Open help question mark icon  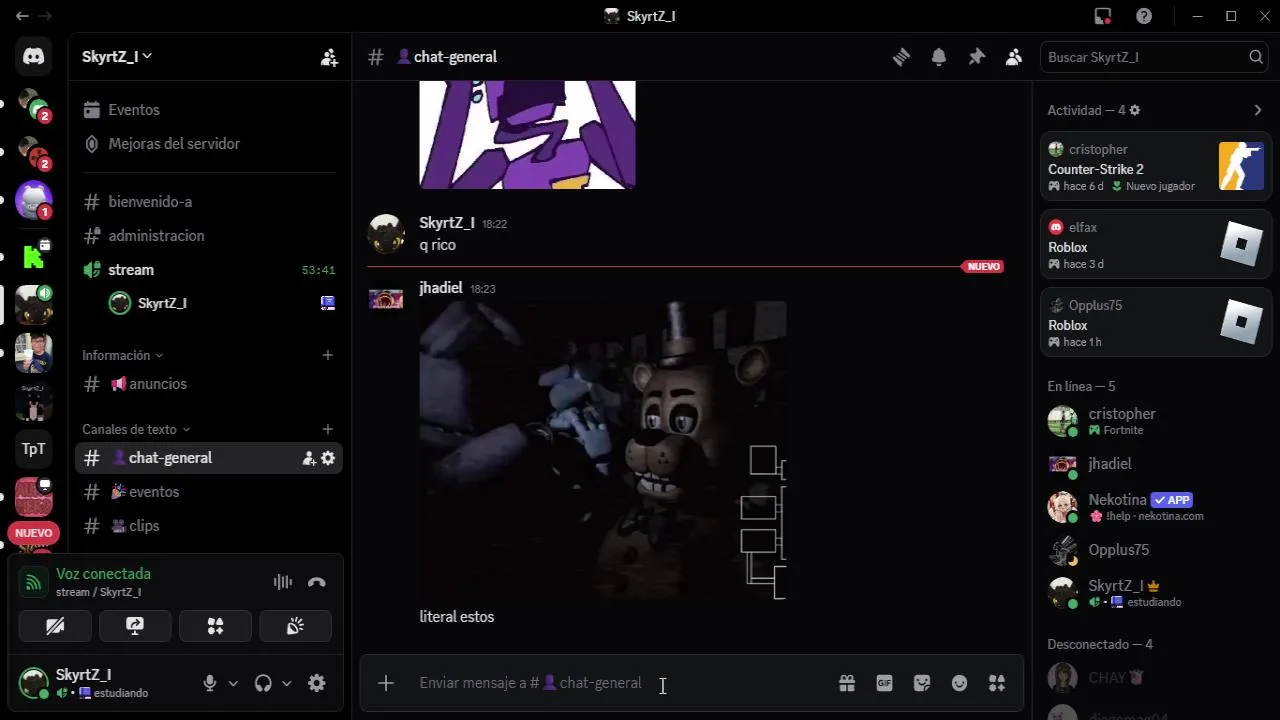click(x=1144, y=16)
